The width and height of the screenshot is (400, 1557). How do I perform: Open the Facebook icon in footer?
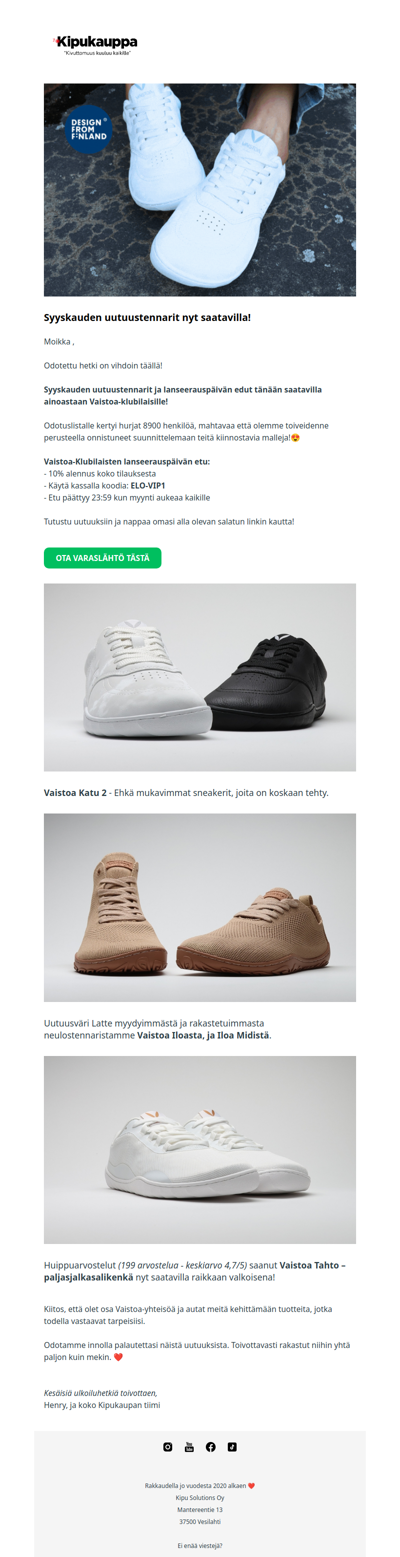211,1446
